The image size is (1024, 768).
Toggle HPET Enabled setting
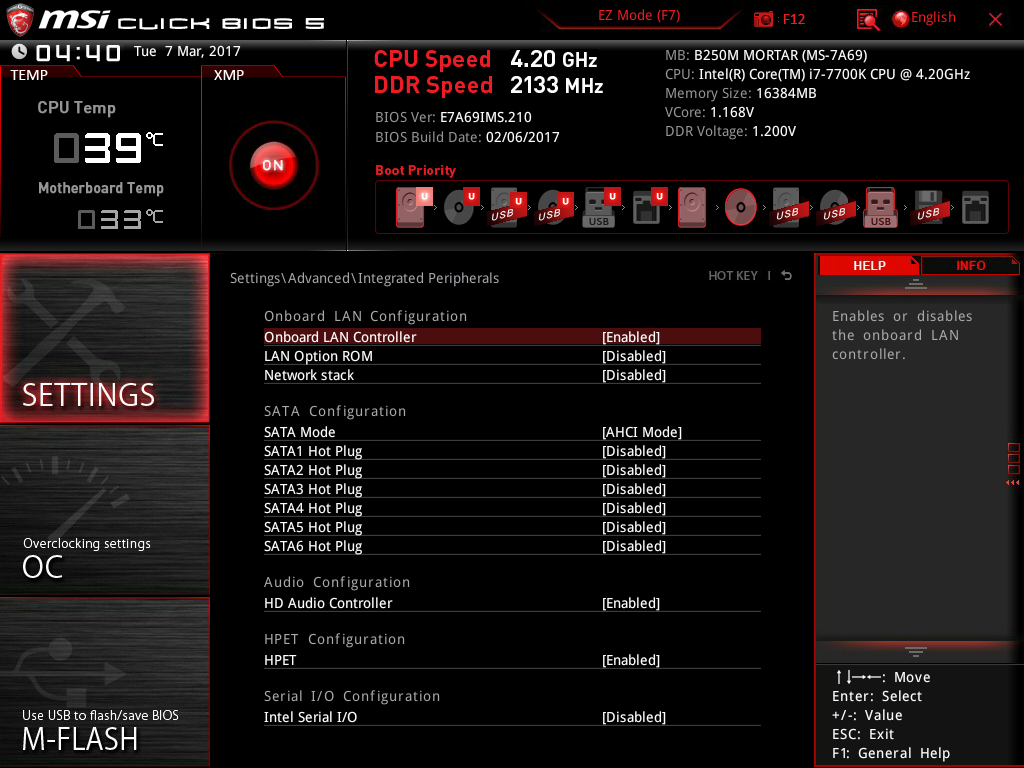point(631,660)
